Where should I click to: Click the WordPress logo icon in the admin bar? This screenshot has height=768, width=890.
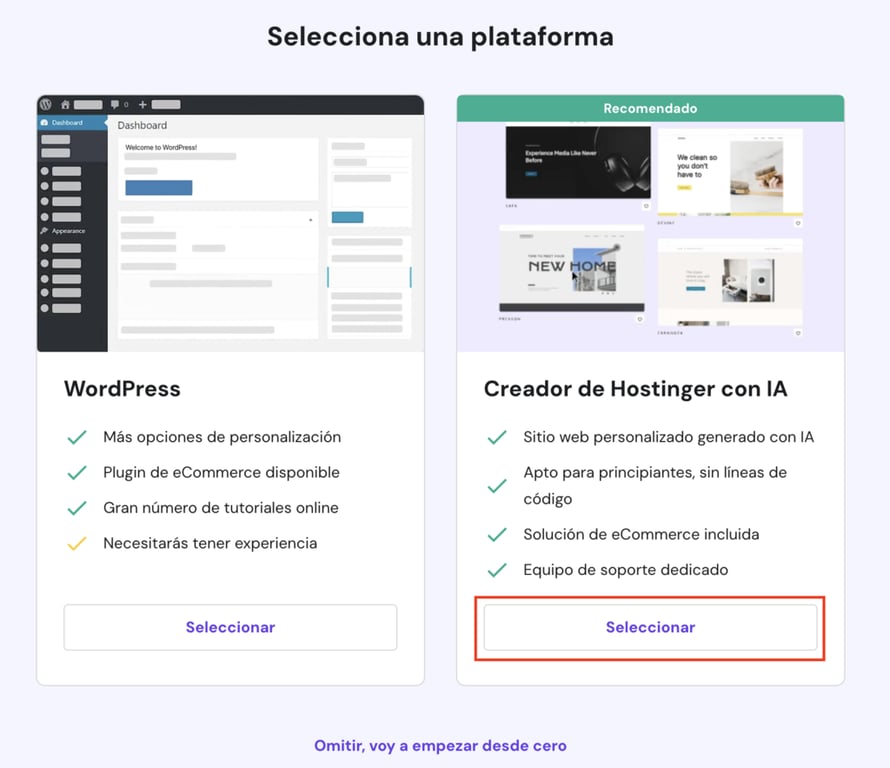[x=46, y=104]
